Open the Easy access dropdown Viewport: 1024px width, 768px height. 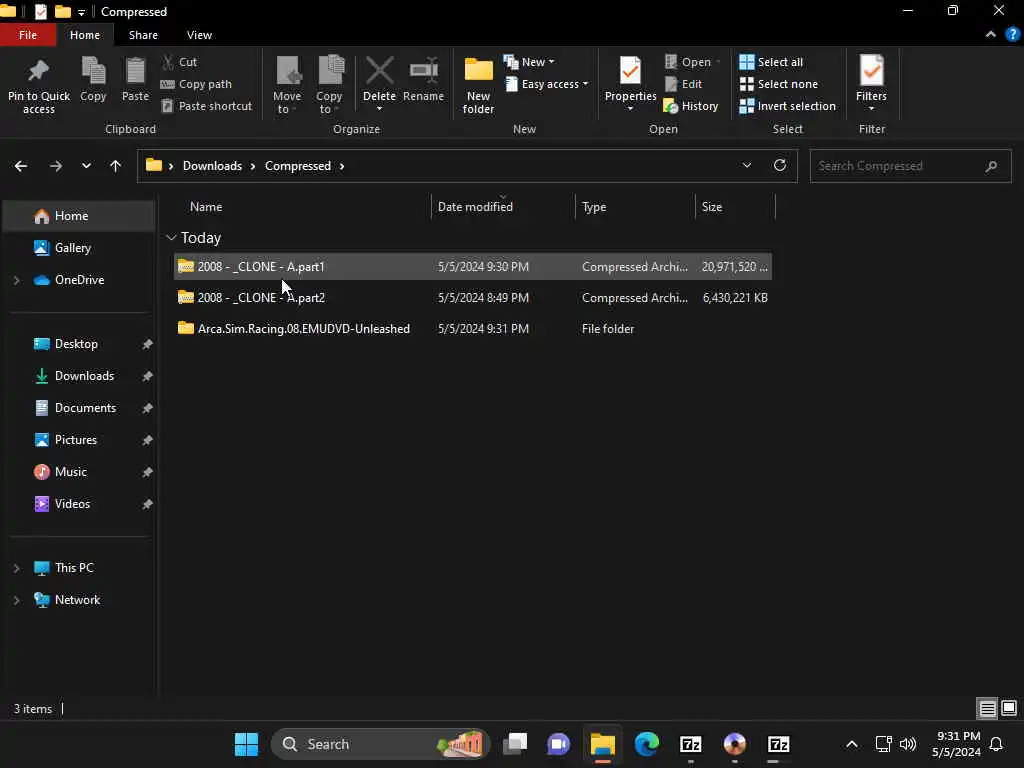[547, 84]
